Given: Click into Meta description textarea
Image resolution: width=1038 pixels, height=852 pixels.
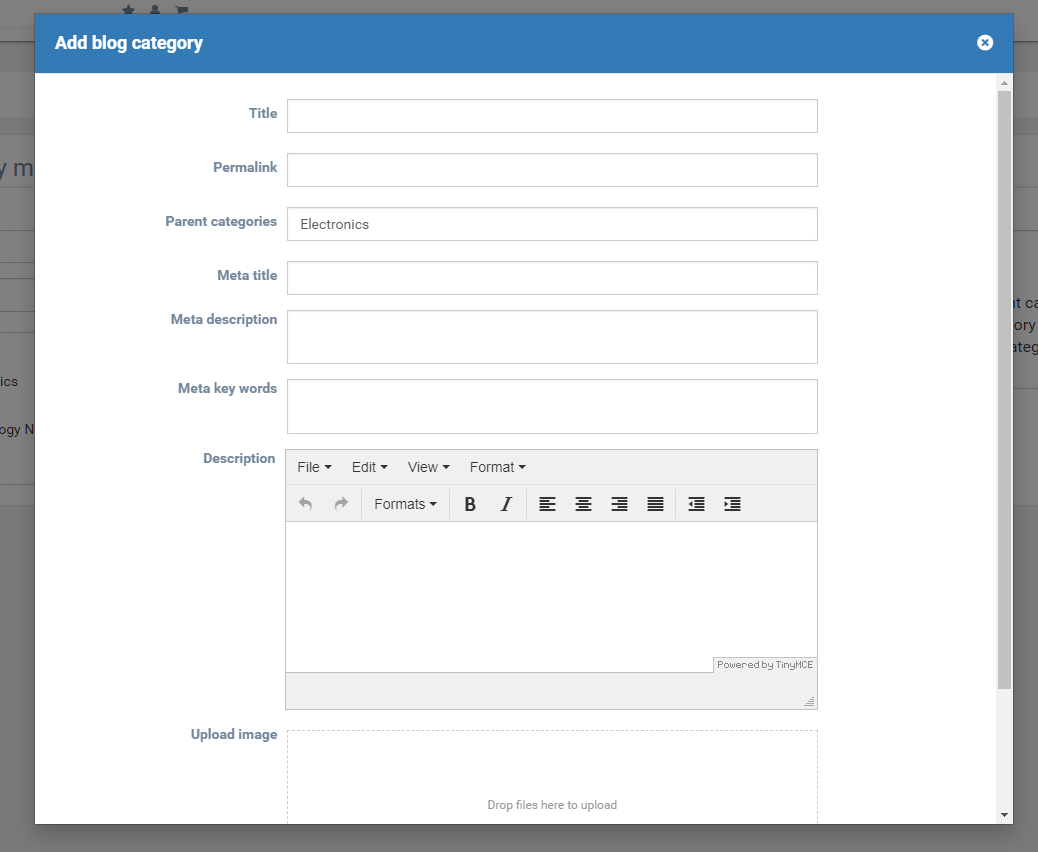Looking at the screenshot, I should coord(552,337).
